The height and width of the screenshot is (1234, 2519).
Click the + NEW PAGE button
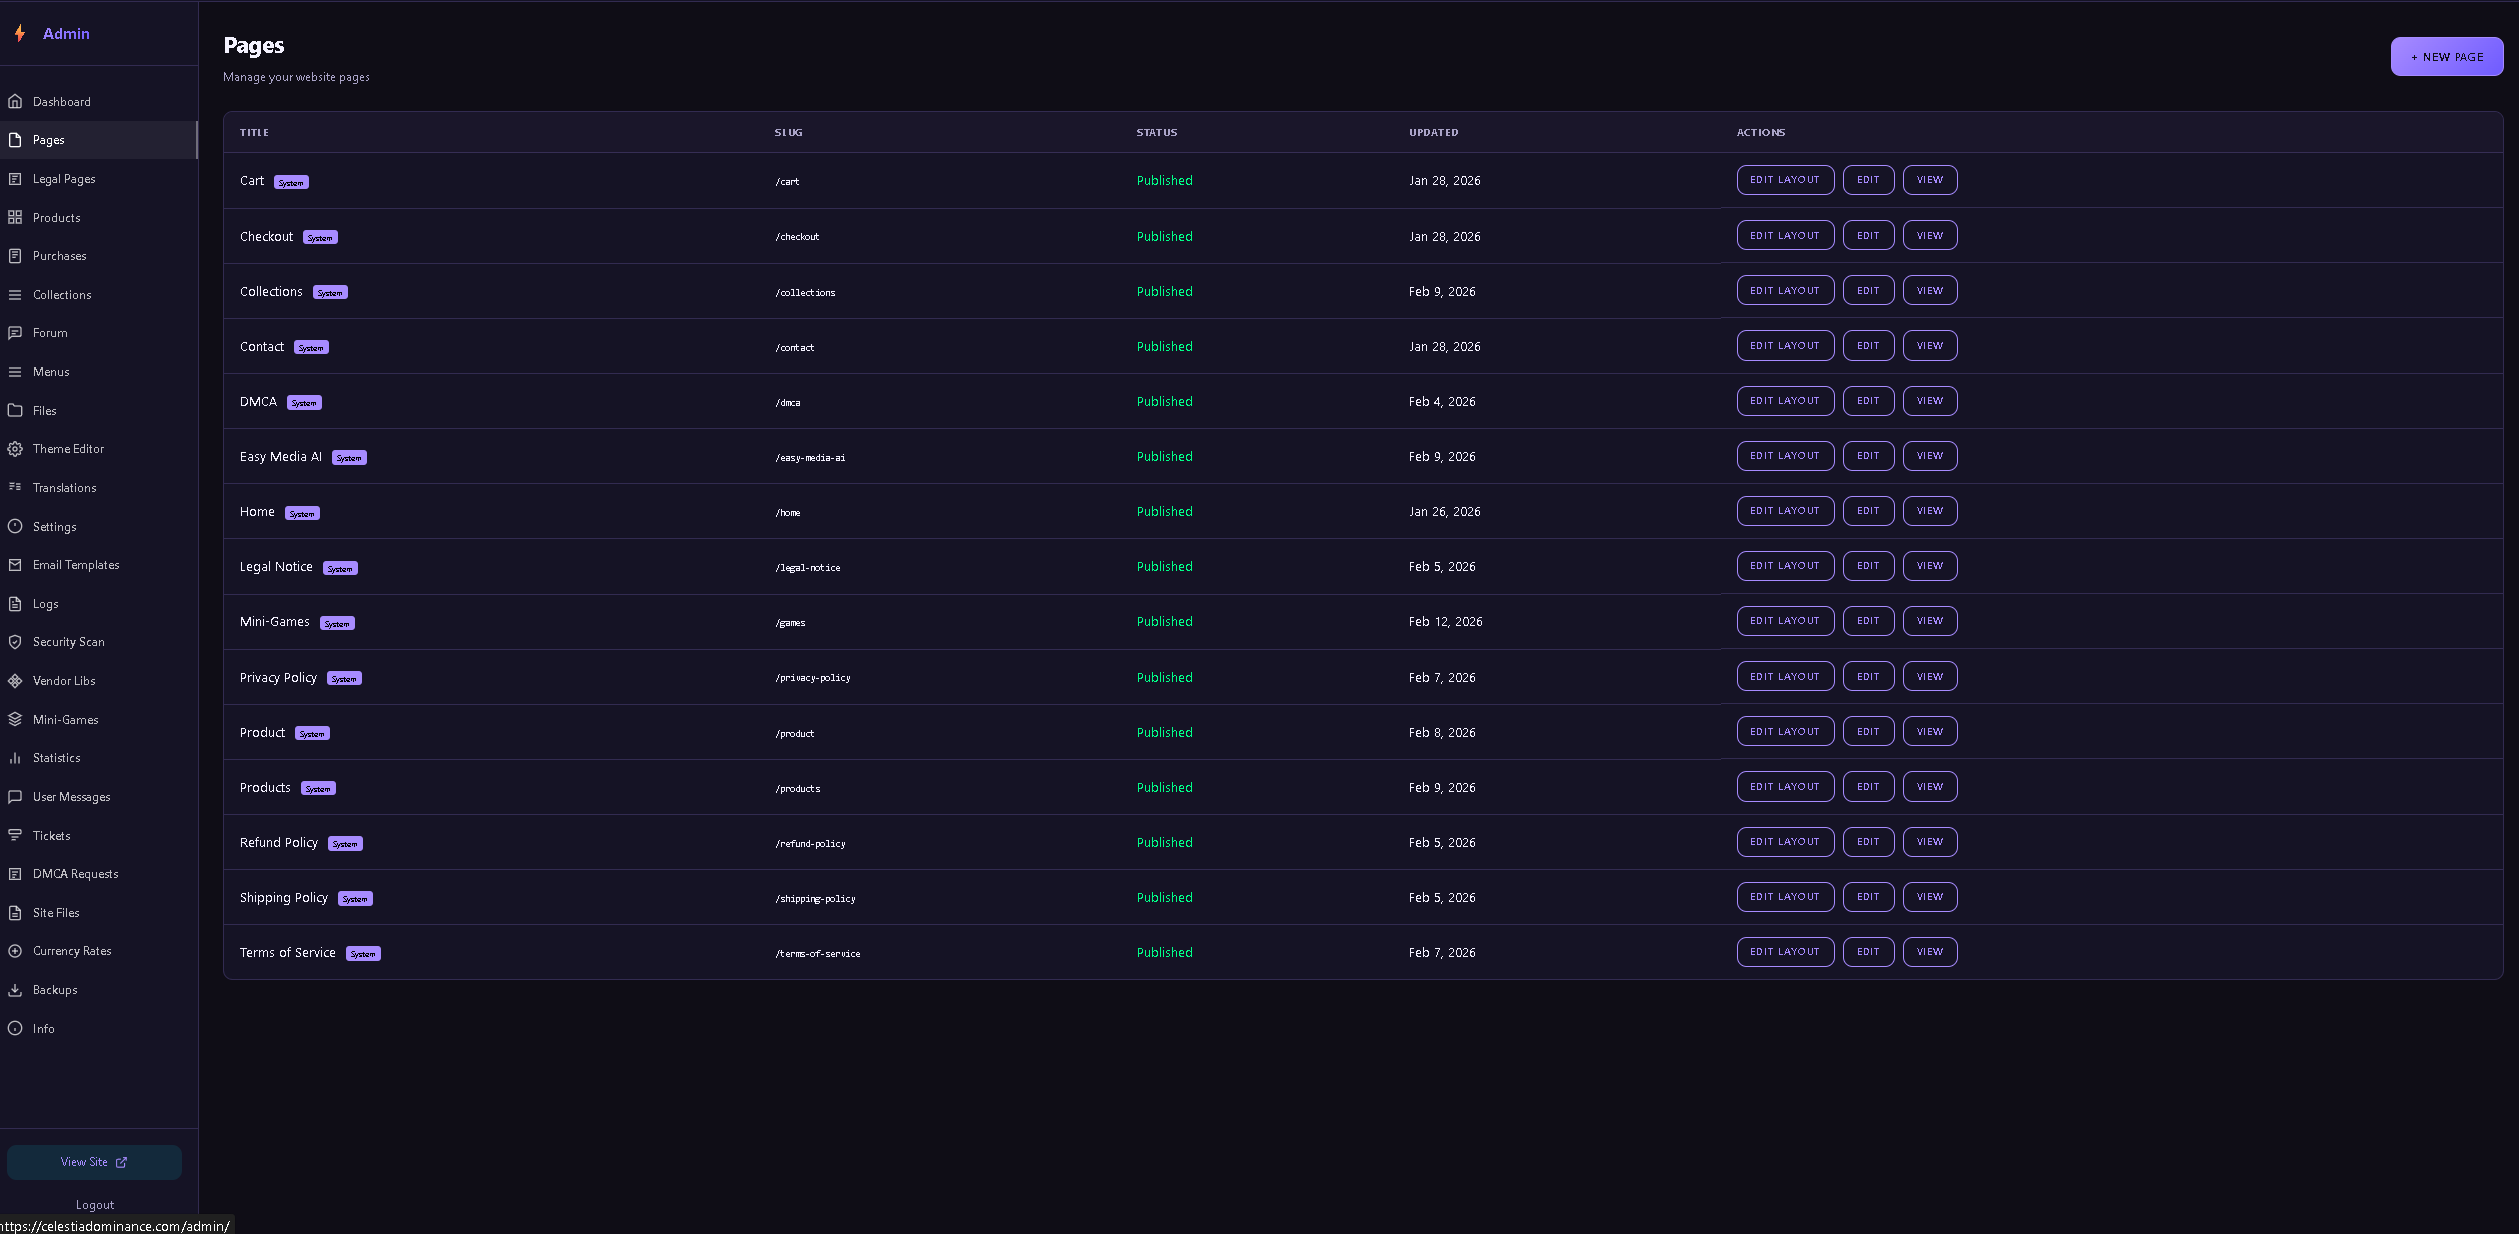2446,56
